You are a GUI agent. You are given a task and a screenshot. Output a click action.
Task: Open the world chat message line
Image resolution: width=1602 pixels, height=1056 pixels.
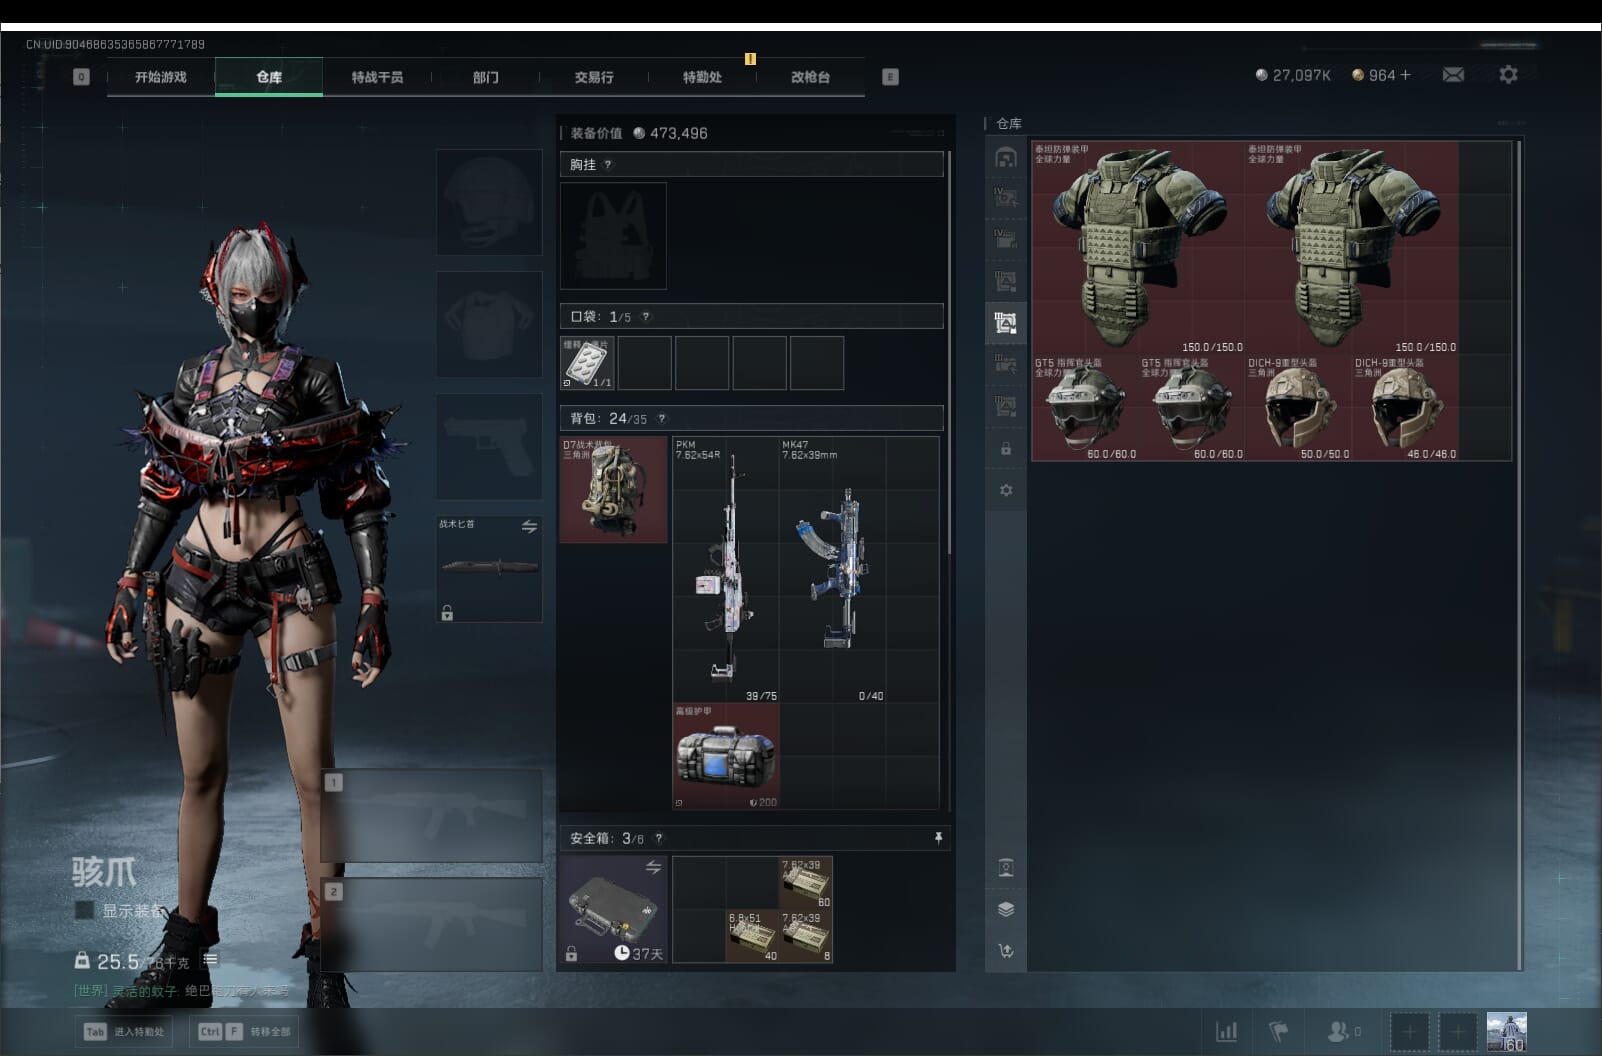coord(181,991)
